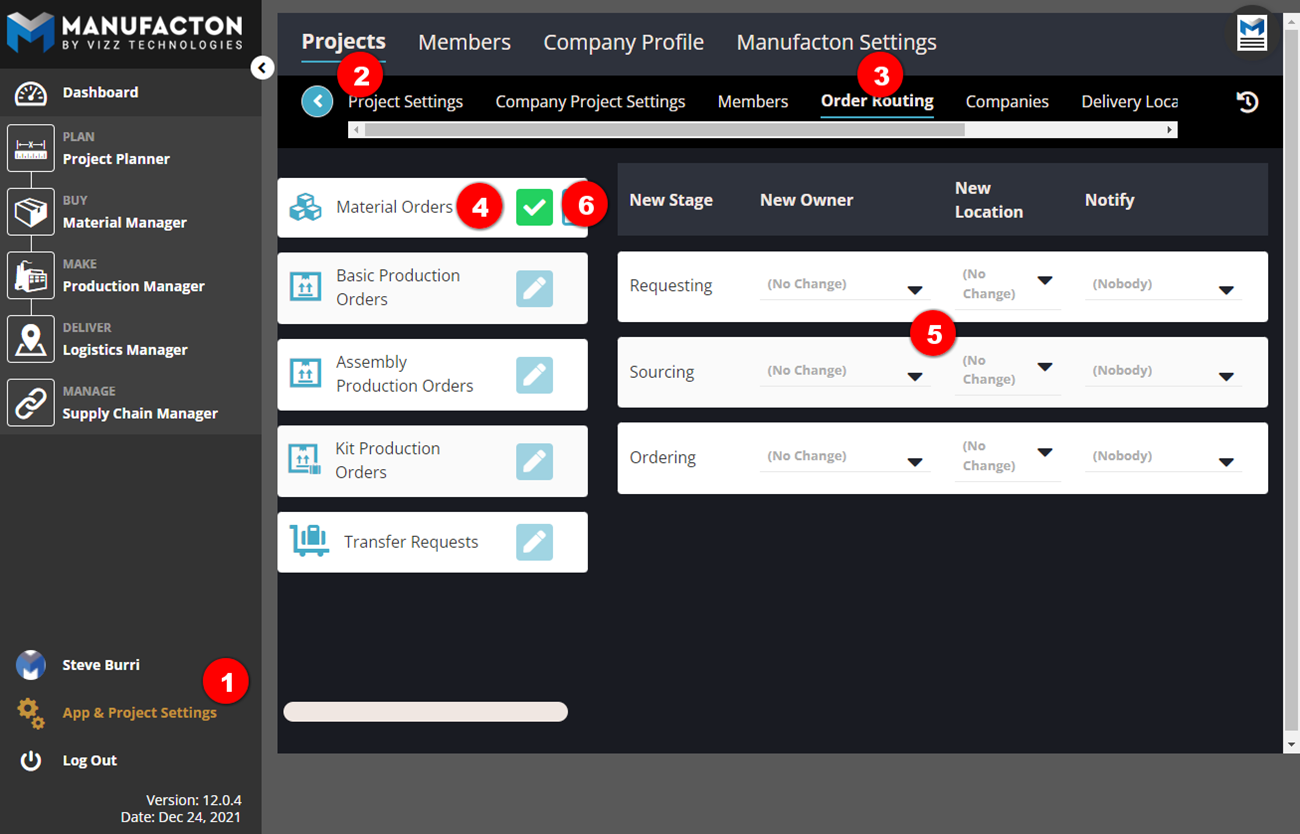The width and height of the screenshot is (1300, 834).
Task: Click the Logistics Manager map pin icon
Action: [31, 340]
